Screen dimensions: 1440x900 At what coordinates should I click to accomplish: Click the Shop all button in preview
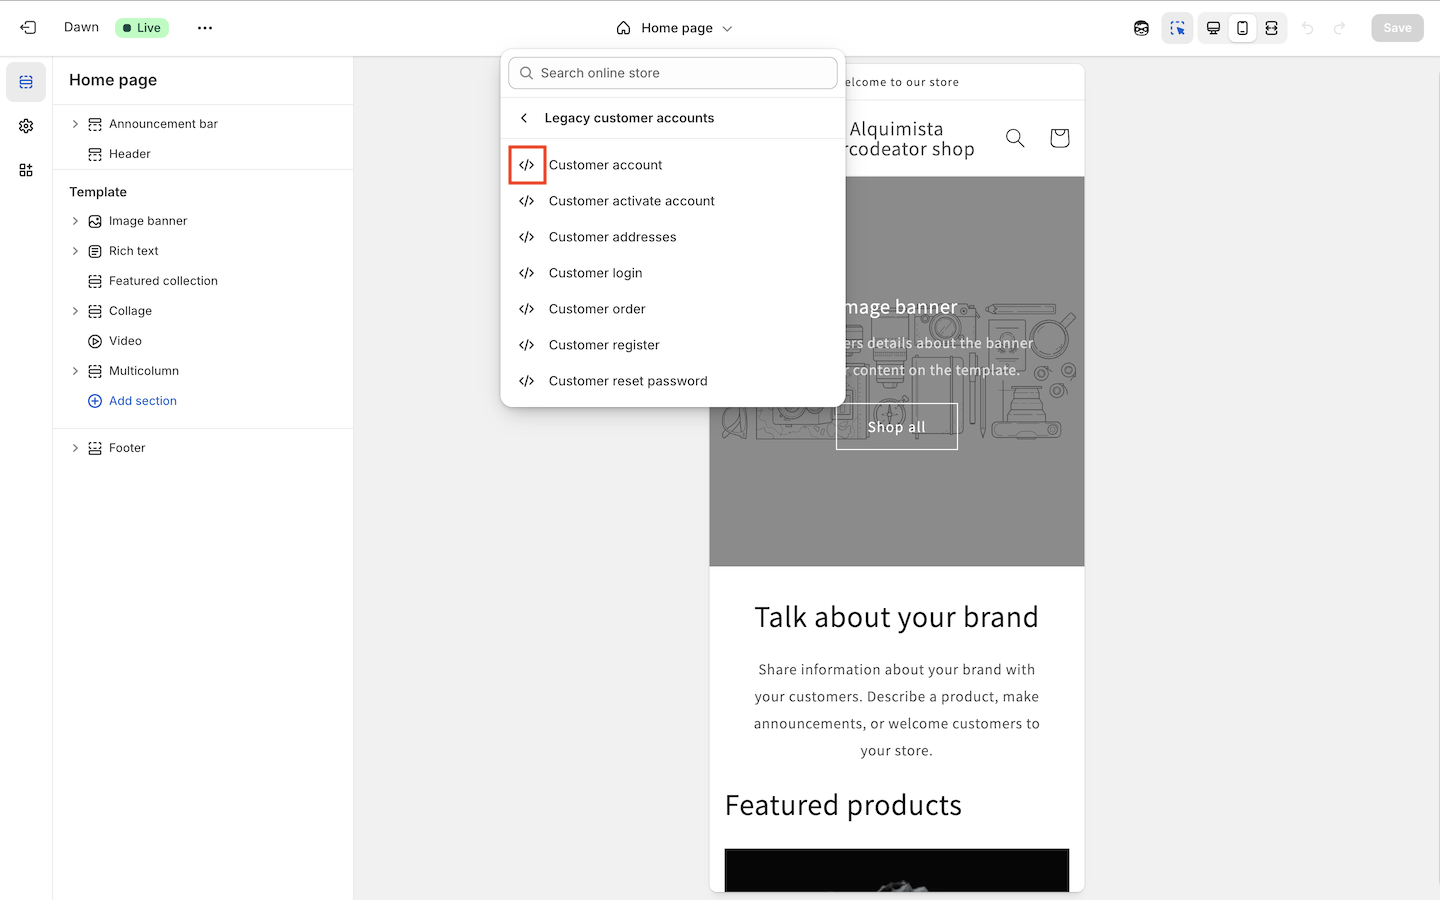896,427
